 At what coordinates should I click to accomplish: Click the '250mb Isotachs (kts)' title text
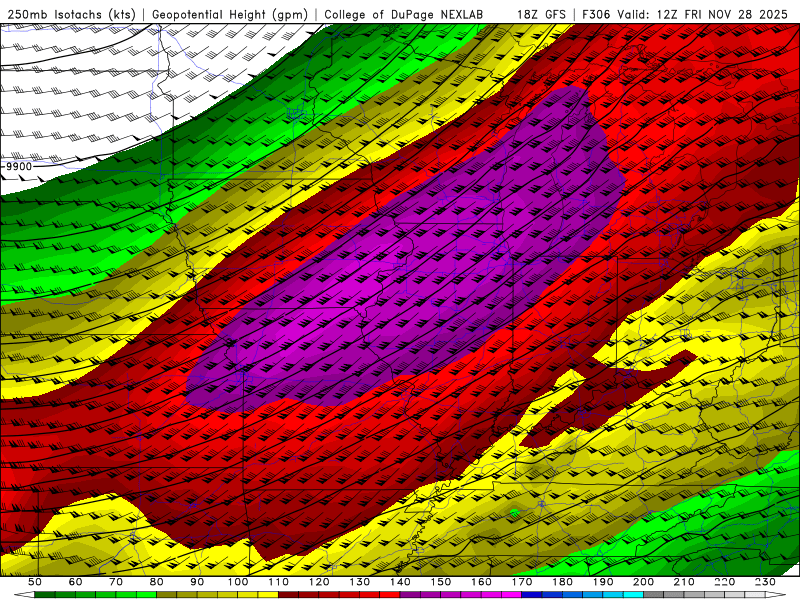pyautogui.click(x=72, y=14)
